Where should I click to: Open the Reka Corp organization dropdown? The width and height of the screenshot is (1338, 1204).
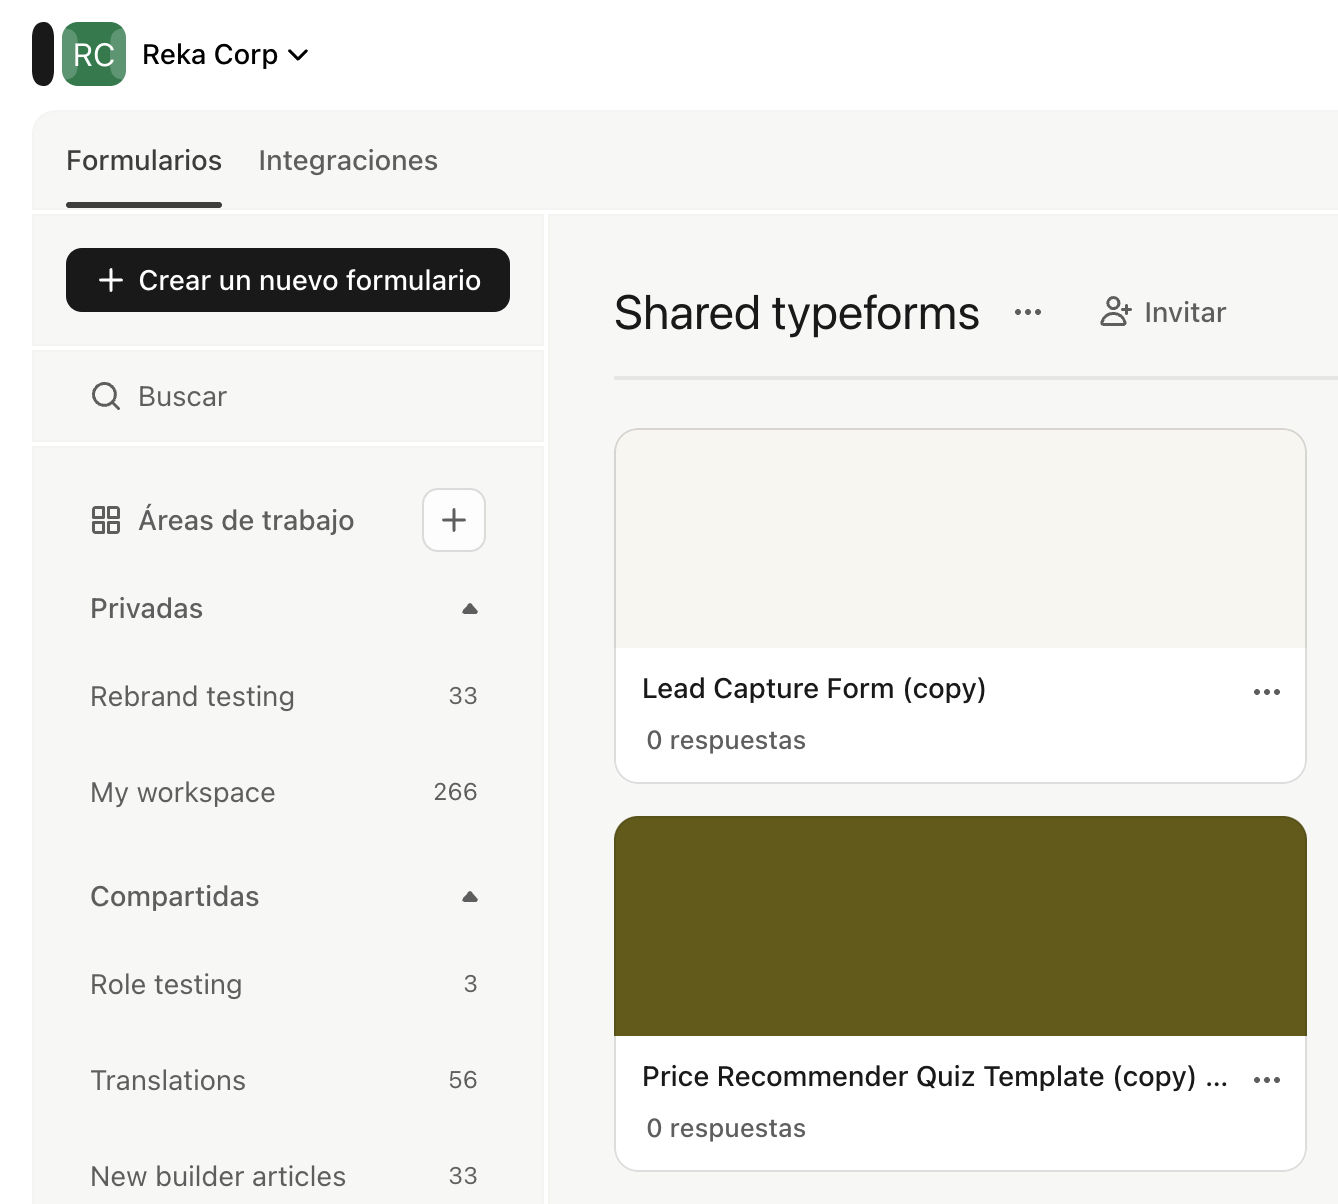tap(225, 54)
